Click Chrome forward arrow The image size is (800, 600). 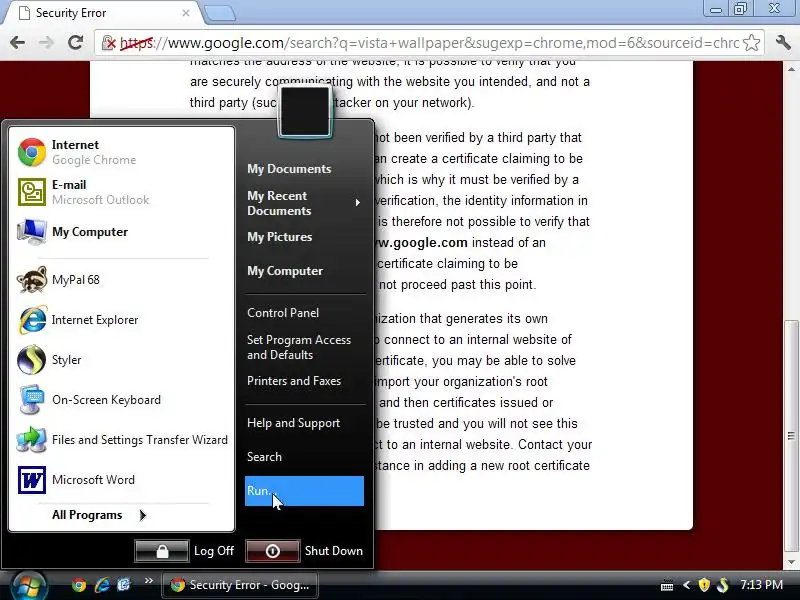[x=46, y=43]
